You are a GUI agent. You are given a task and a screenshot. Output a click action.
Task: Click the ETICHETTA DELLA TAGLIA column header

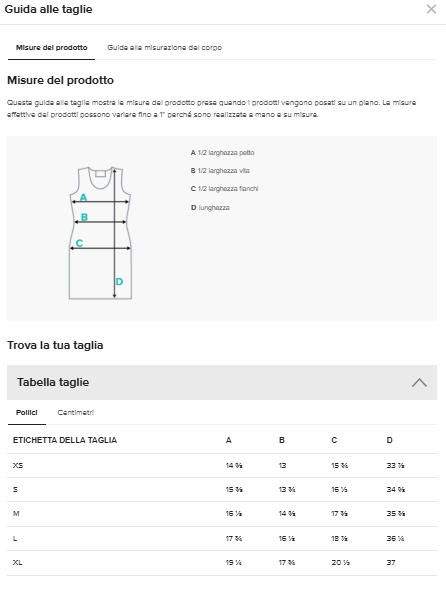pyautogui.click(x=65, y=440)
